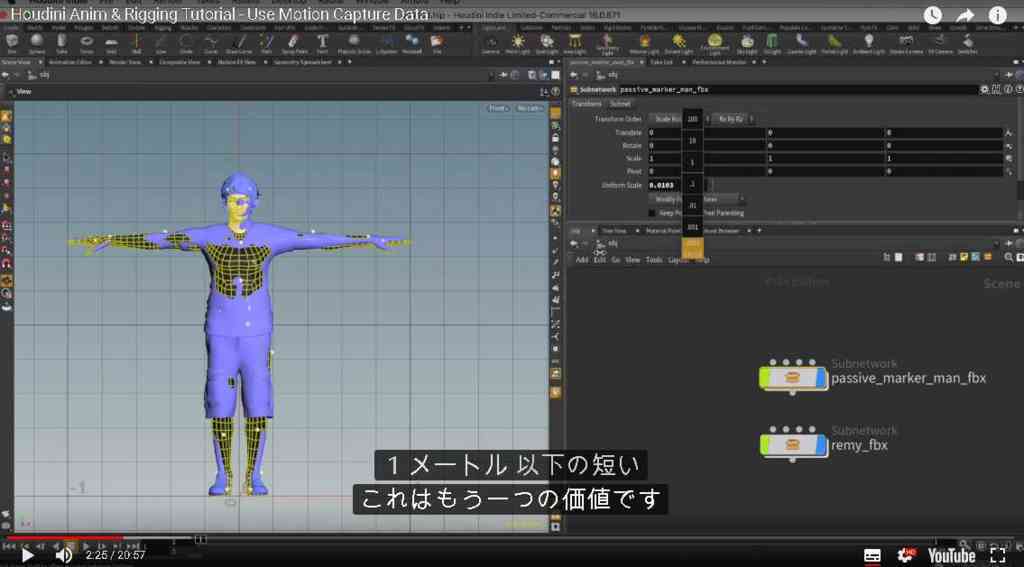Select the Platonic Solids shelf tool
This screenshot has height=567, width=1024.
pos(354,44)
